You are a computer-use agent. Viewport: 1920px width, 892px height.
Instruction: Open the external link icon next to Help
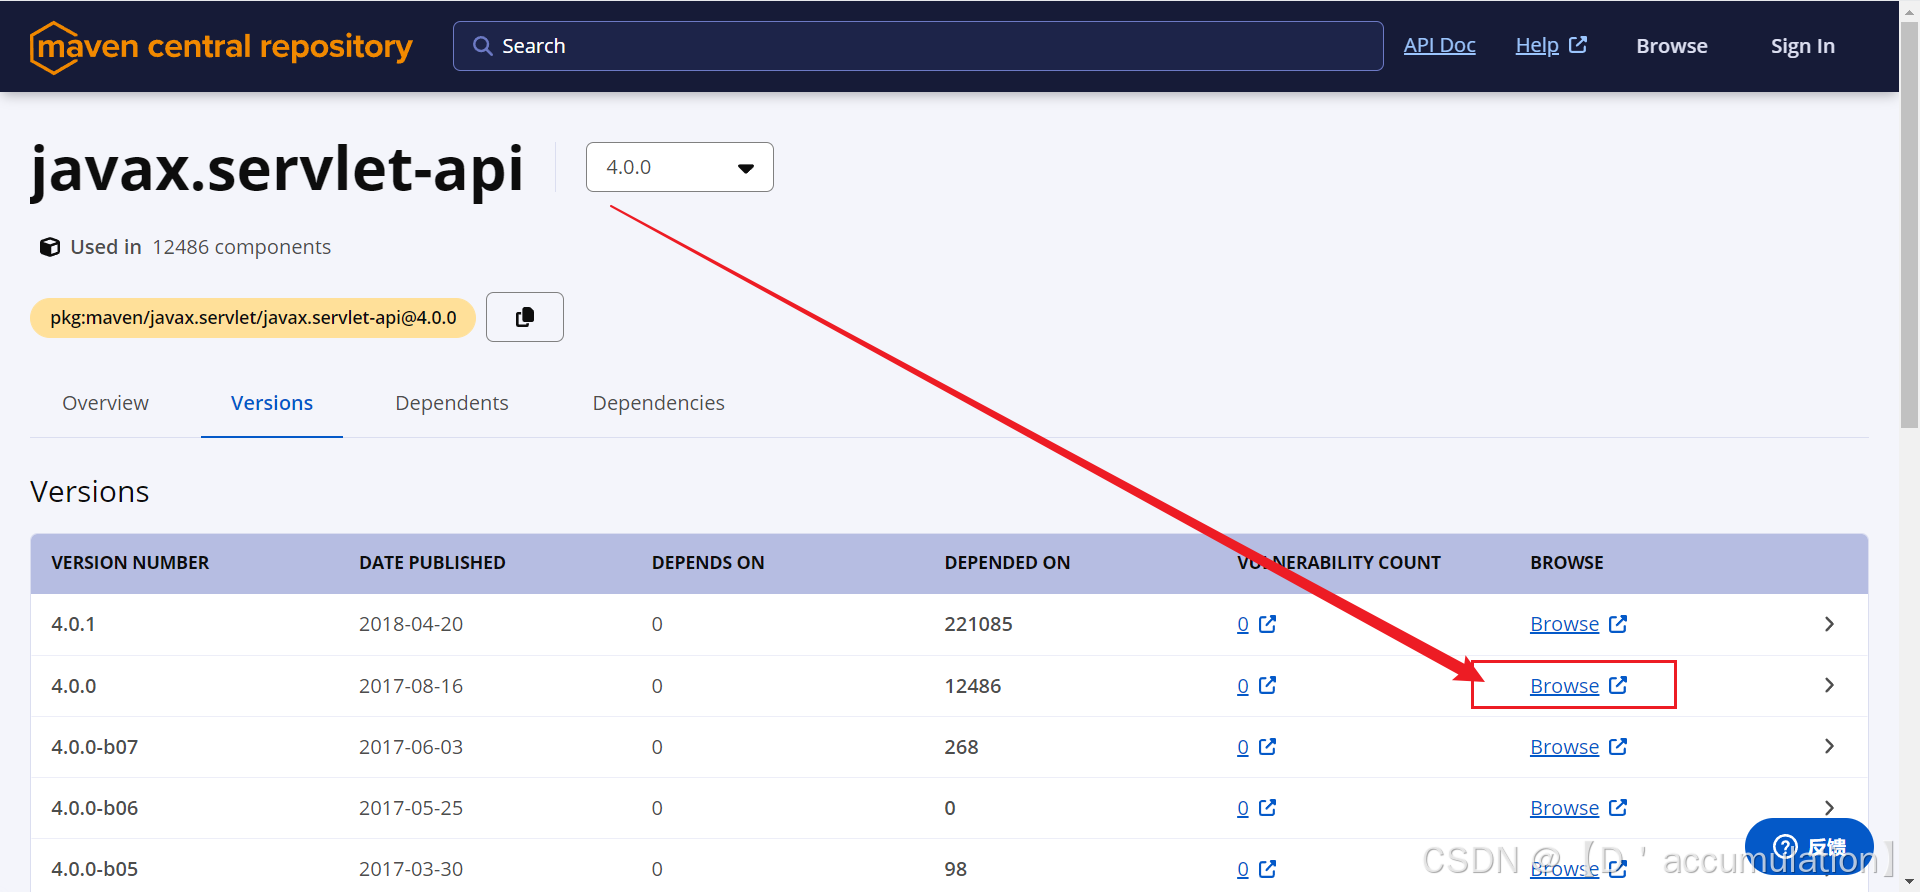[x=1578, y=45]
